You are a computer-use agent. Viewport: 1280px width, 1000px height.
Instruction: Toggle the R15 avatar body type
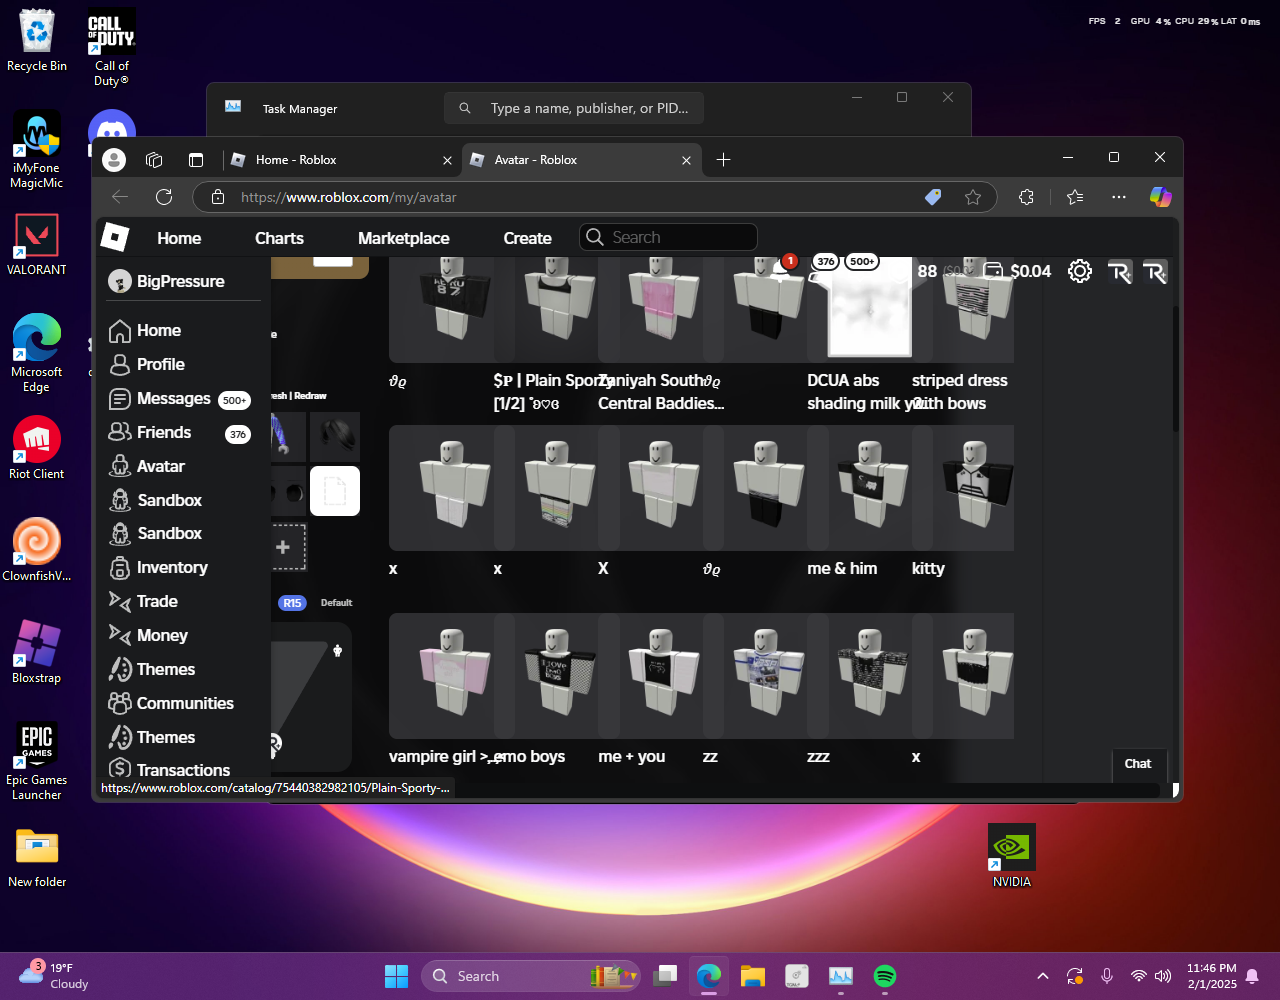pyautogui.click(x=292, y=603)
